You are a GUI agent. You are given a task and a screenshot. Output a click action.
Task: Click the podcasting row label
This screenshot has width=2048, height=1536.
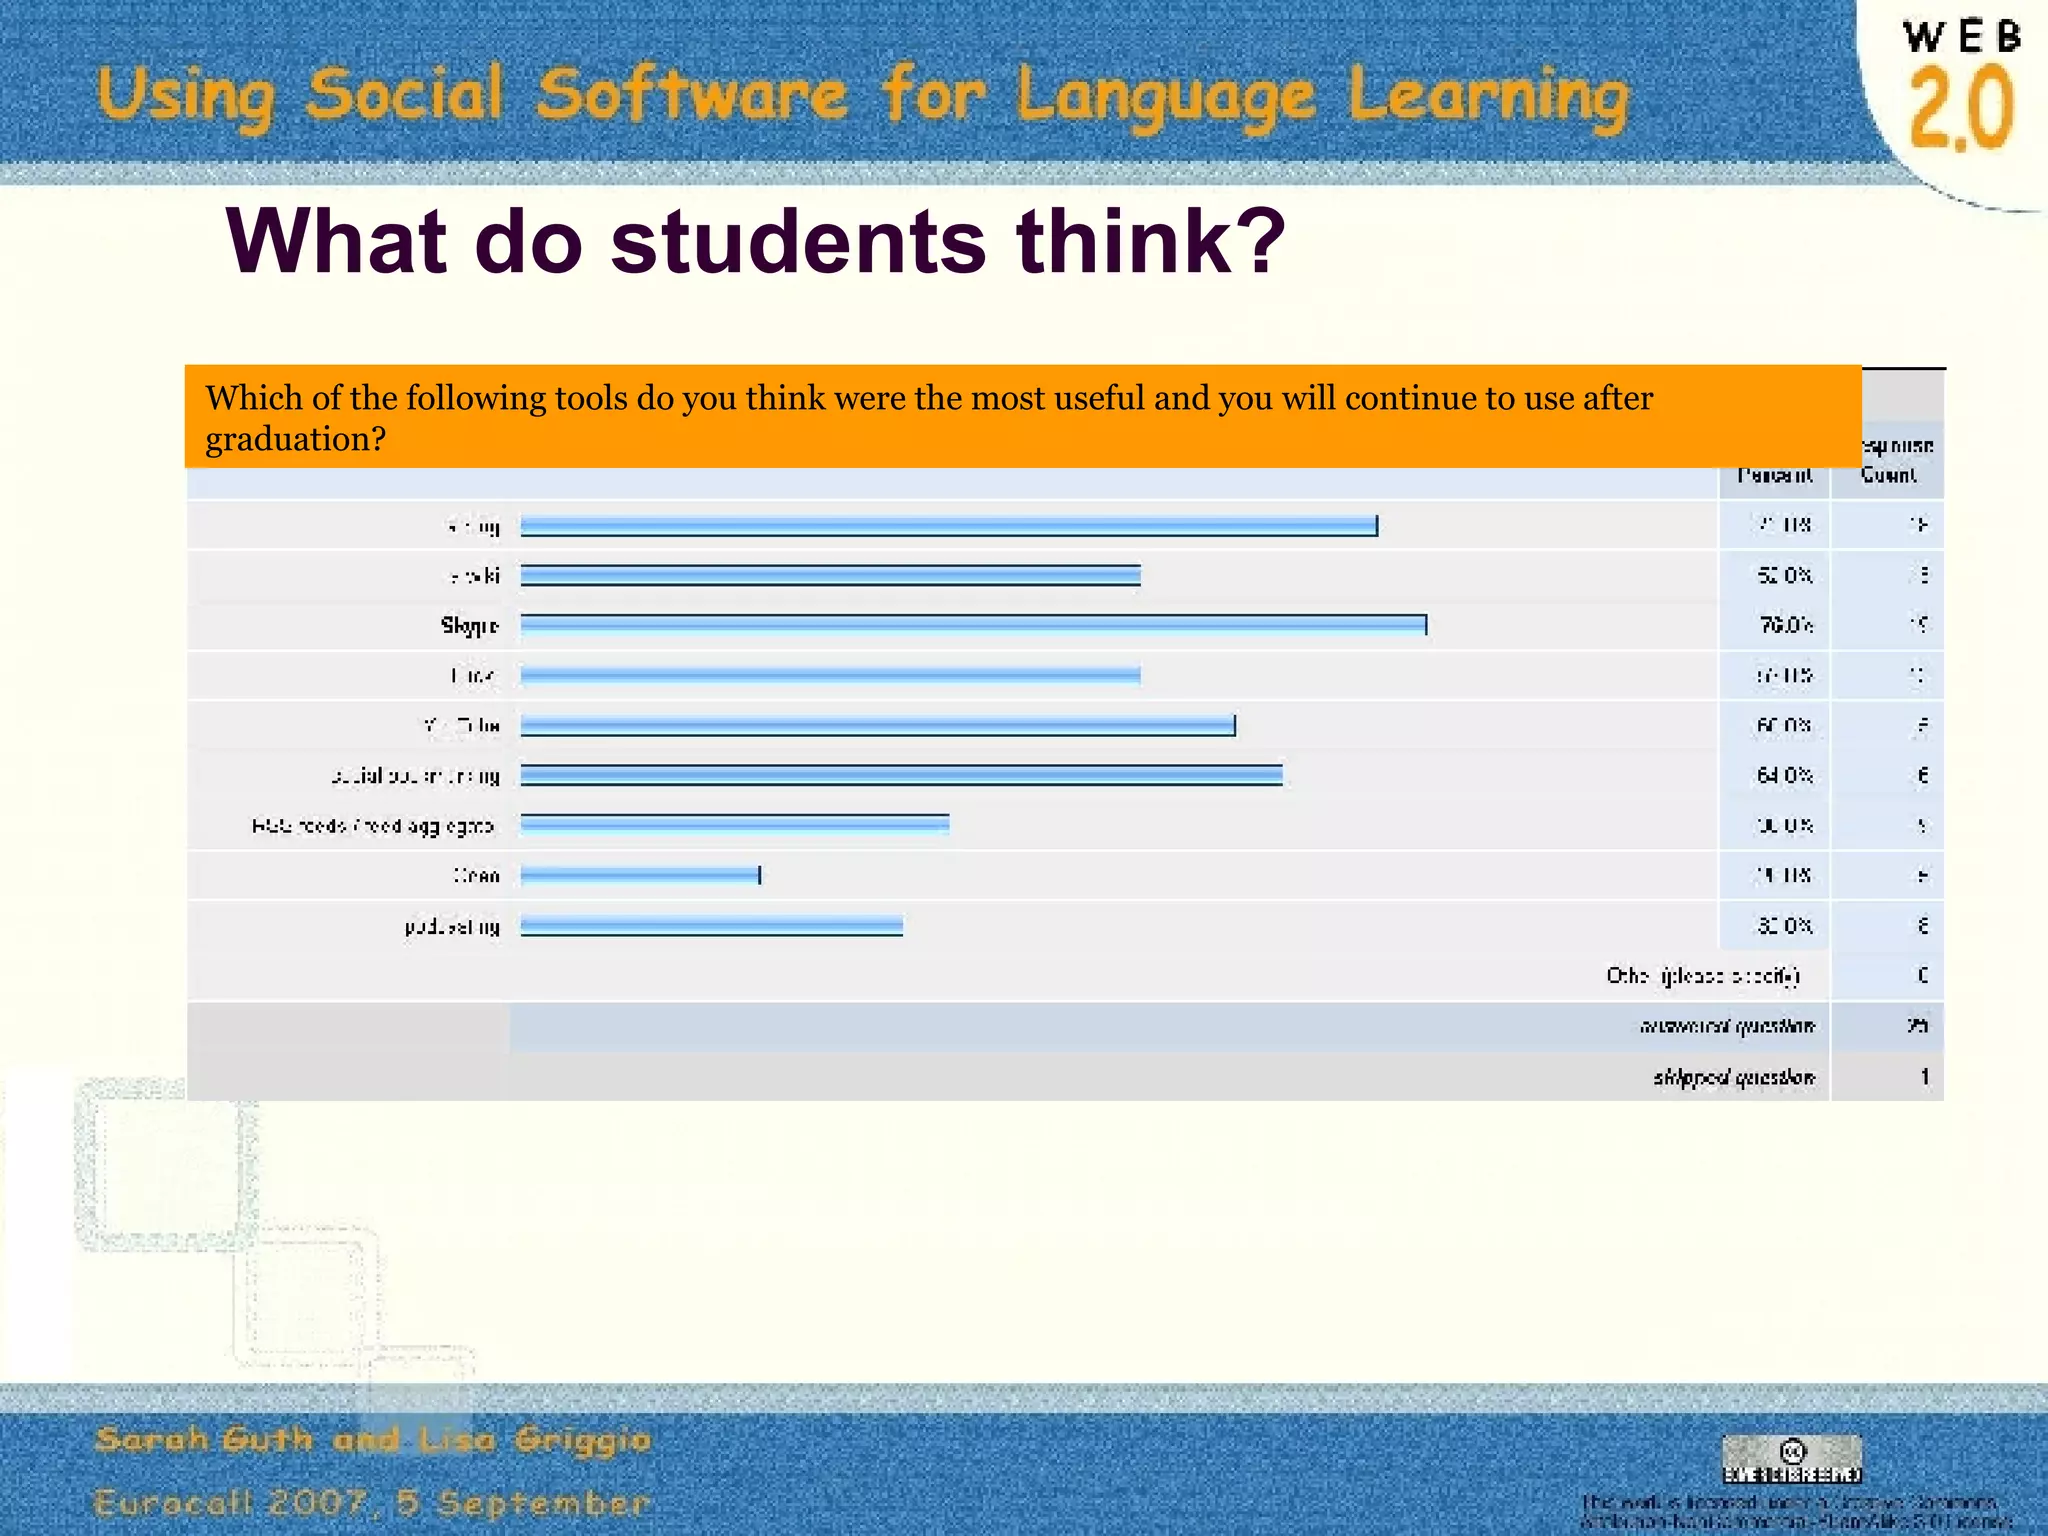(452, 927)
